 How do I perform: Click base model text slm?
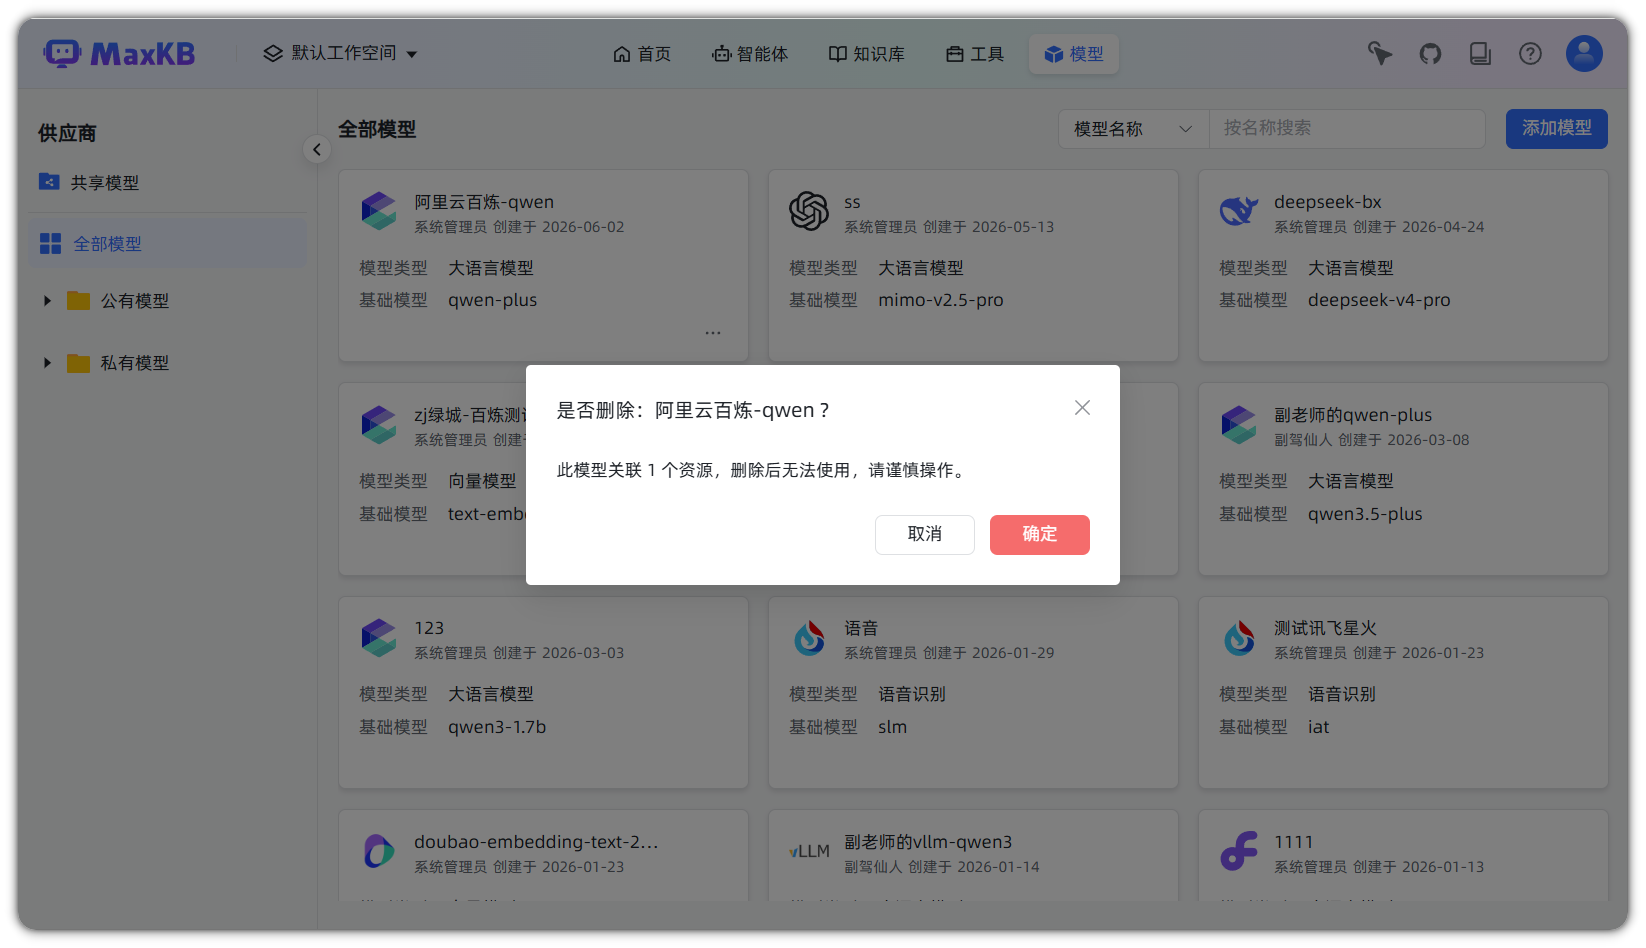[892, 727]
